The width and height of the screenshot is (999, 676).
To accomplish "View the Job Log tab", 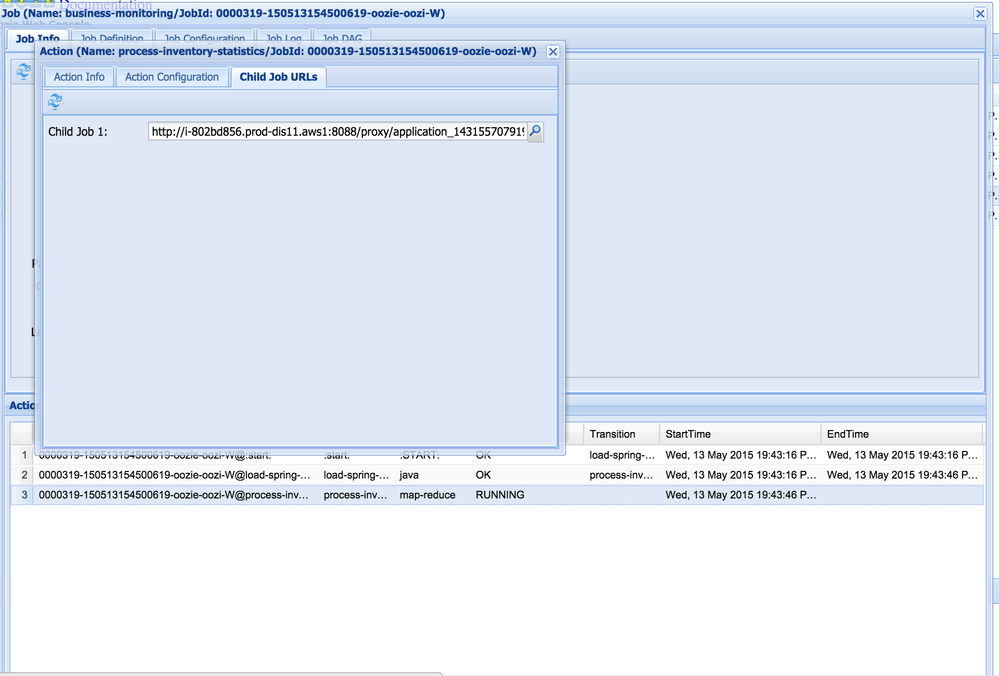I will [283, 37].
